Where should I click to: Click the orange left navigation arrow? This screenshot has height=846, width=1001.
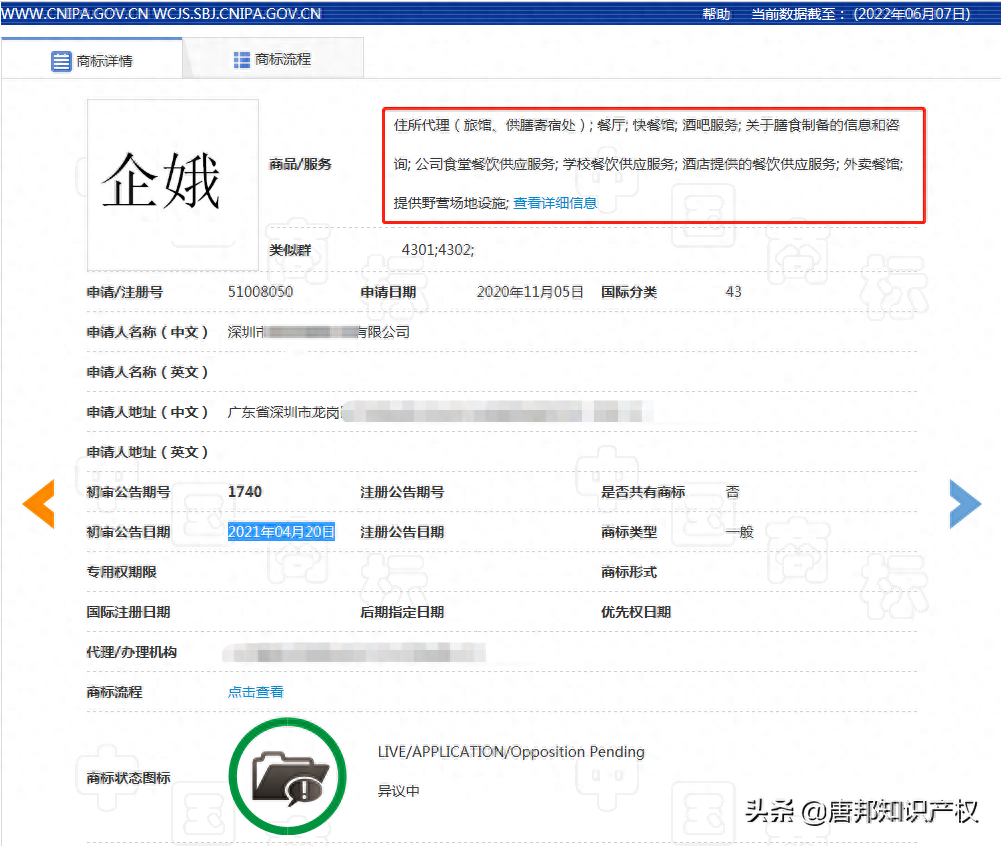click(x=38, y=505)
